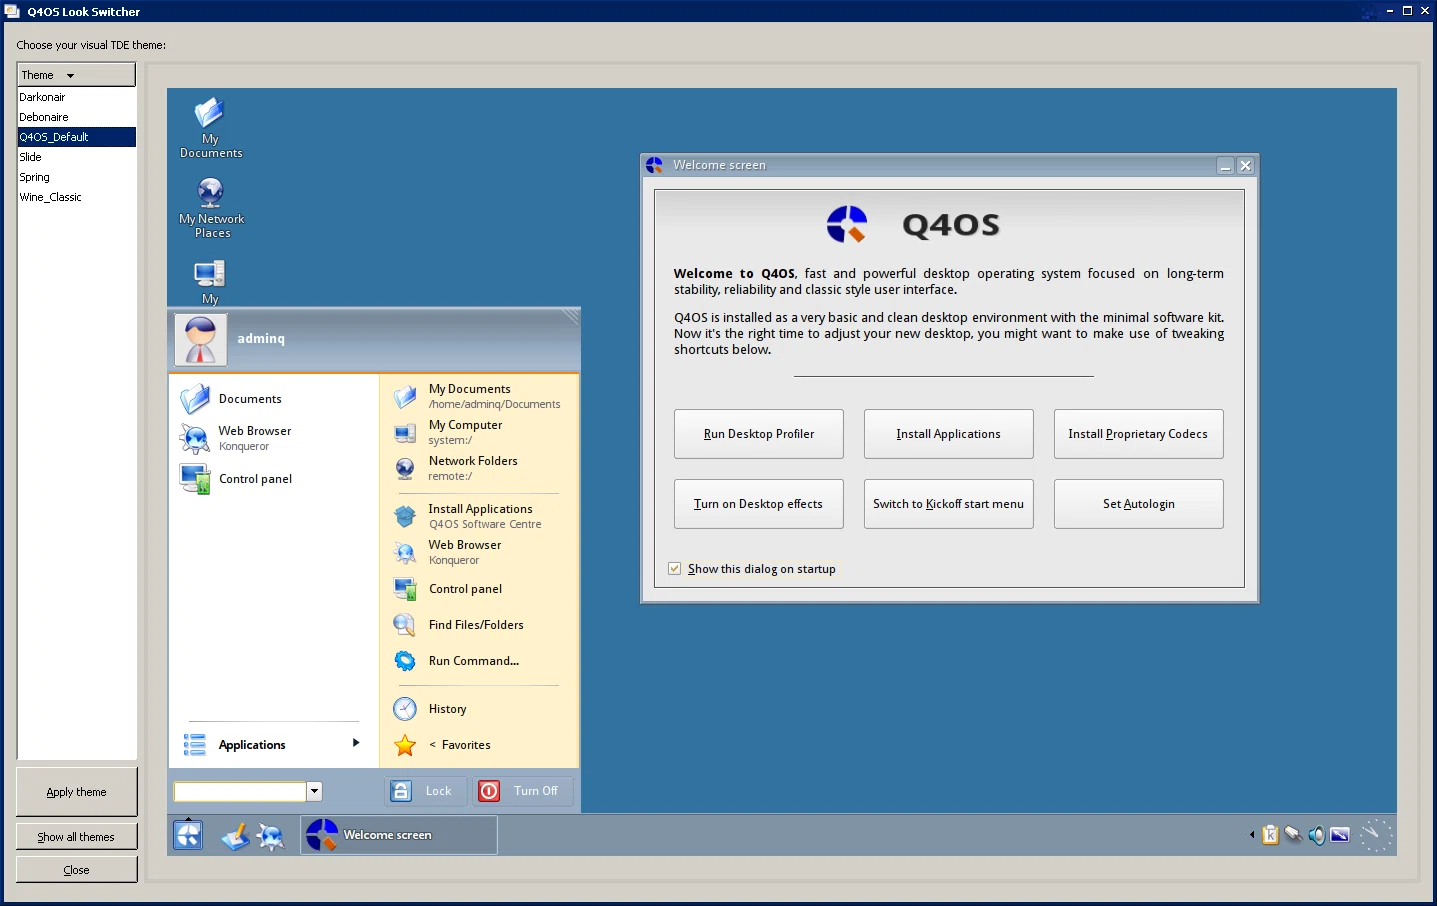Click Install Applications button in Welcome screen
Viewport: 1437px width, 906px height.
pyautogui.click(x=949, y=434)
